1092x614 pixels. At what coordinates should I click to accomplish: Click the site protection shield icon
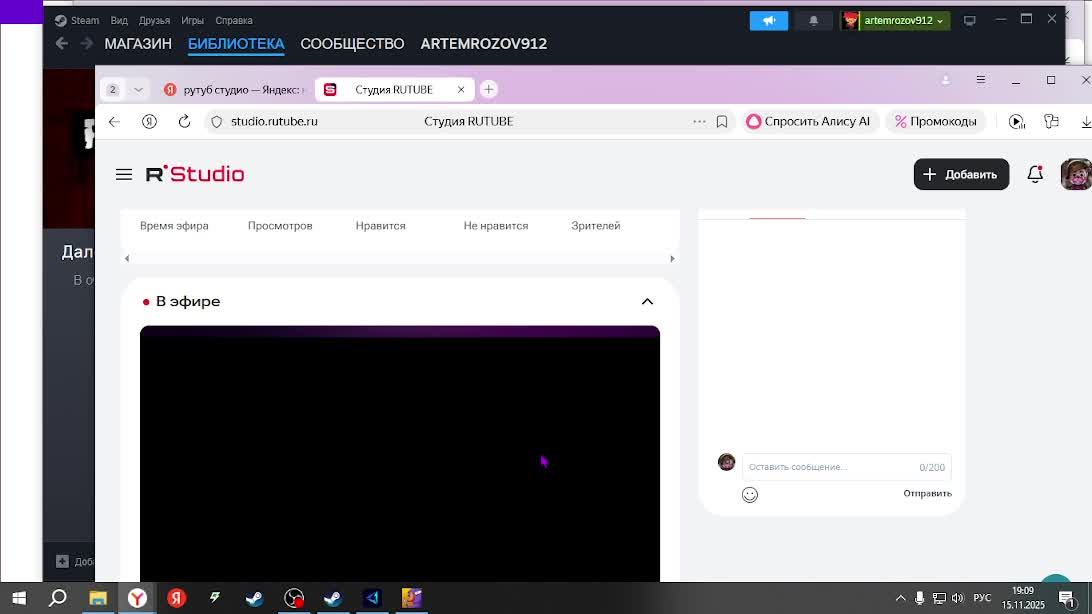tap(217, 122)
